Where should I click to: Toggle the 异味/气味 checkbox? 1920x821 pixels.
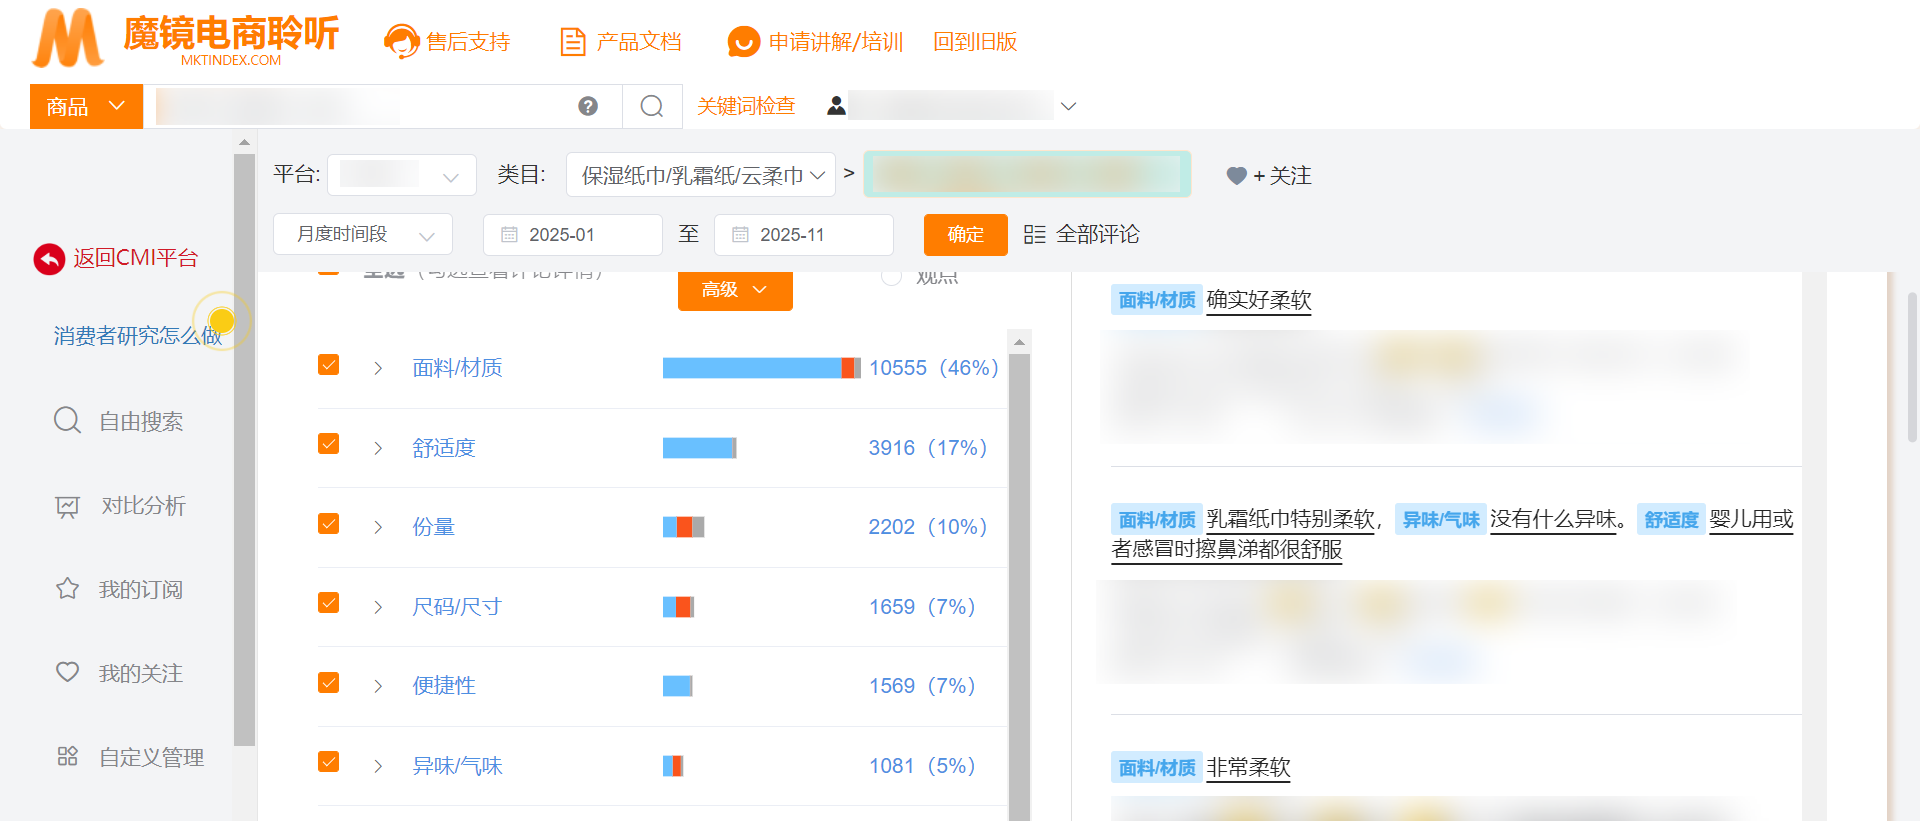tap(328, 762)
